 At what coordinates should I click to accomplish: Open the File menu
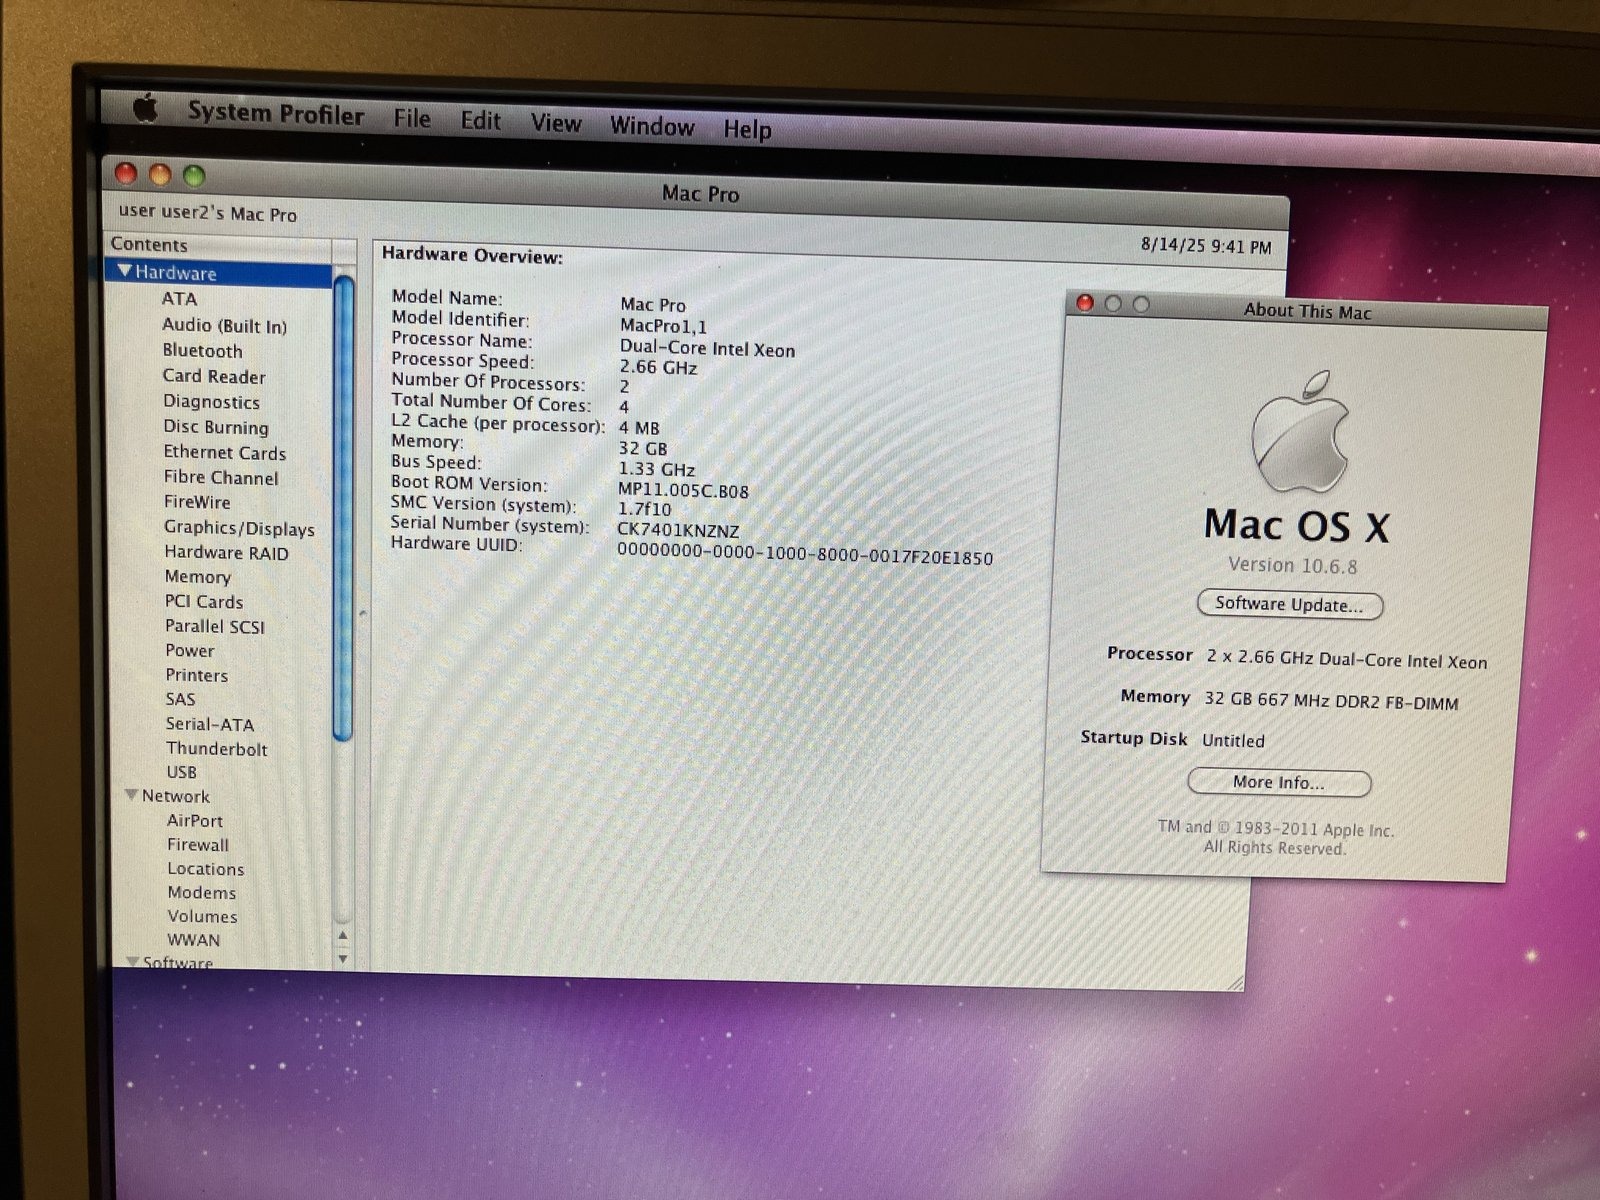(x=412, y=119)
